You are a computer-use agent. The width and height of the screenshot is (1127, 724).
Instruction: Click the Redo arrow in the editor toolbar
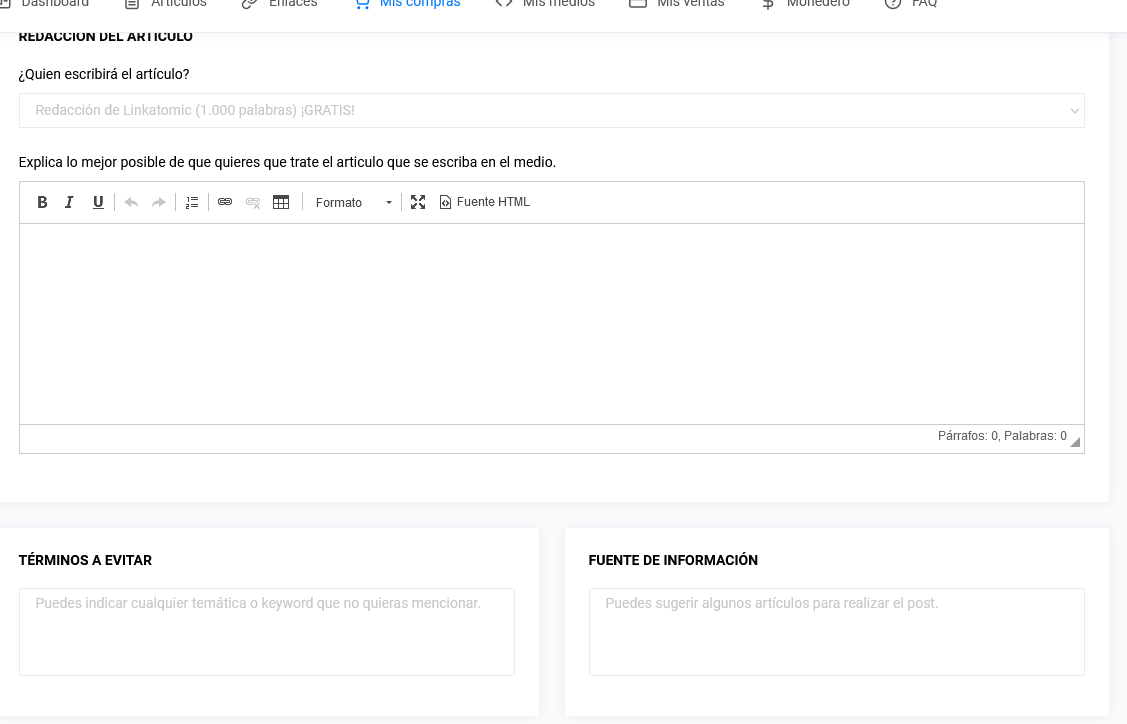point(158,202)
